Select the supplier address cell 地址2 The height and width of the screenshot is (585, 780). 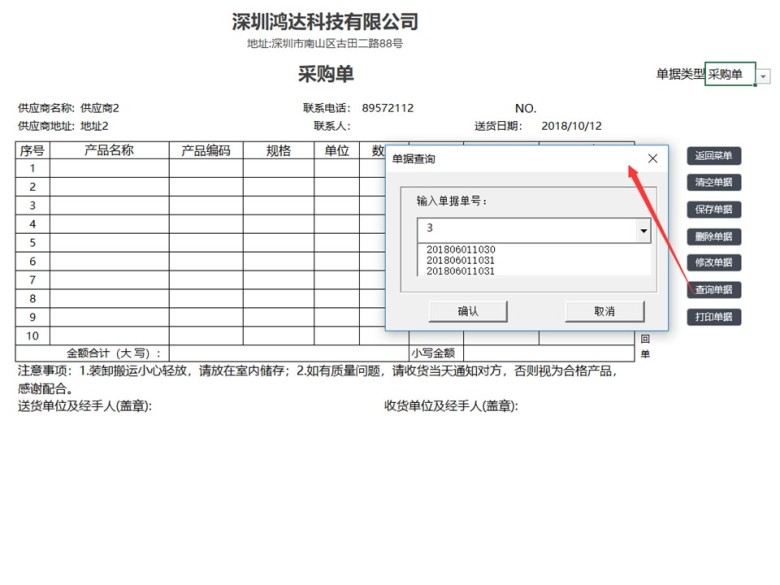click(94, 126)
